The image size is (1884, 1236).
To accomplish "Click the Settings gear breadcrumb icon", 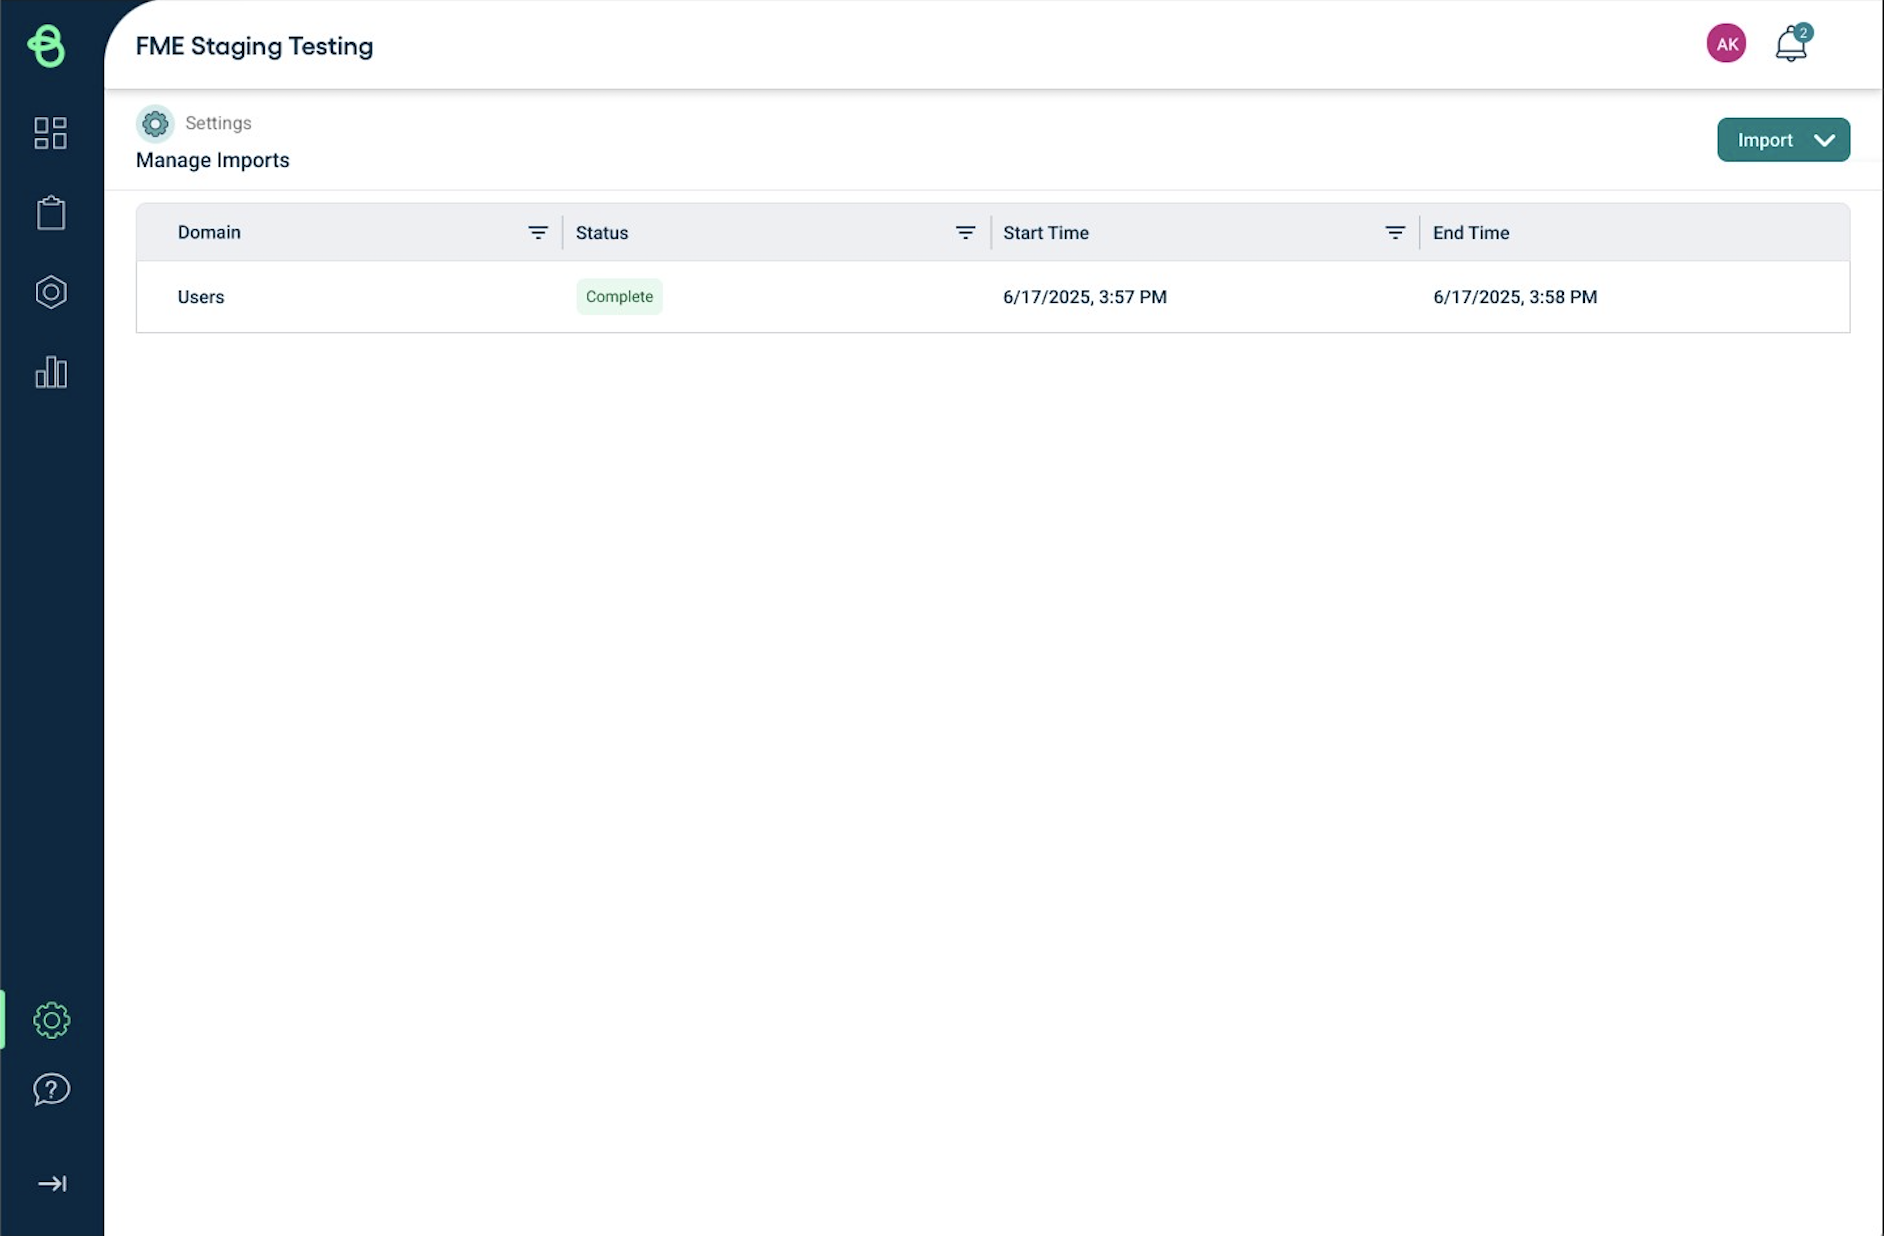I will click(x=155, y=123).
